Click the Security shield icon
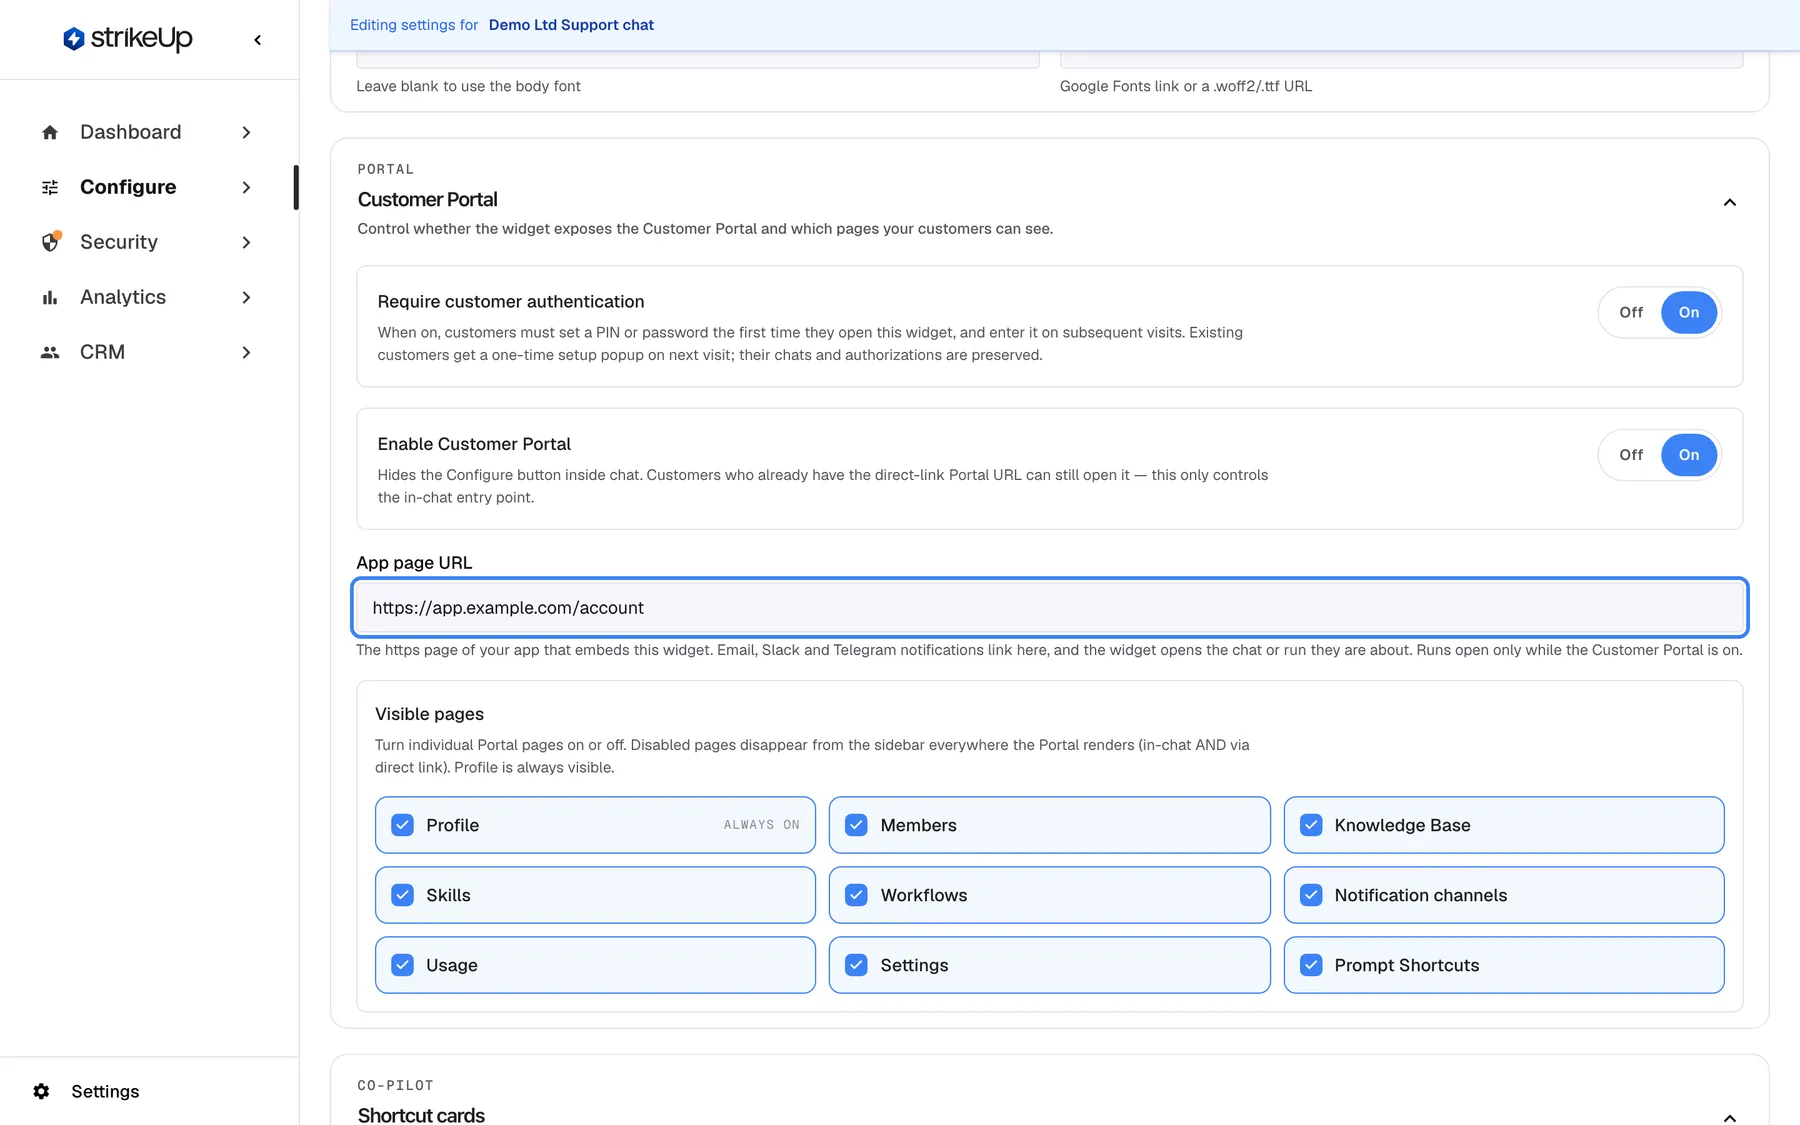The height and width of the screenshot is (1125, 1800). coord(50,242)
